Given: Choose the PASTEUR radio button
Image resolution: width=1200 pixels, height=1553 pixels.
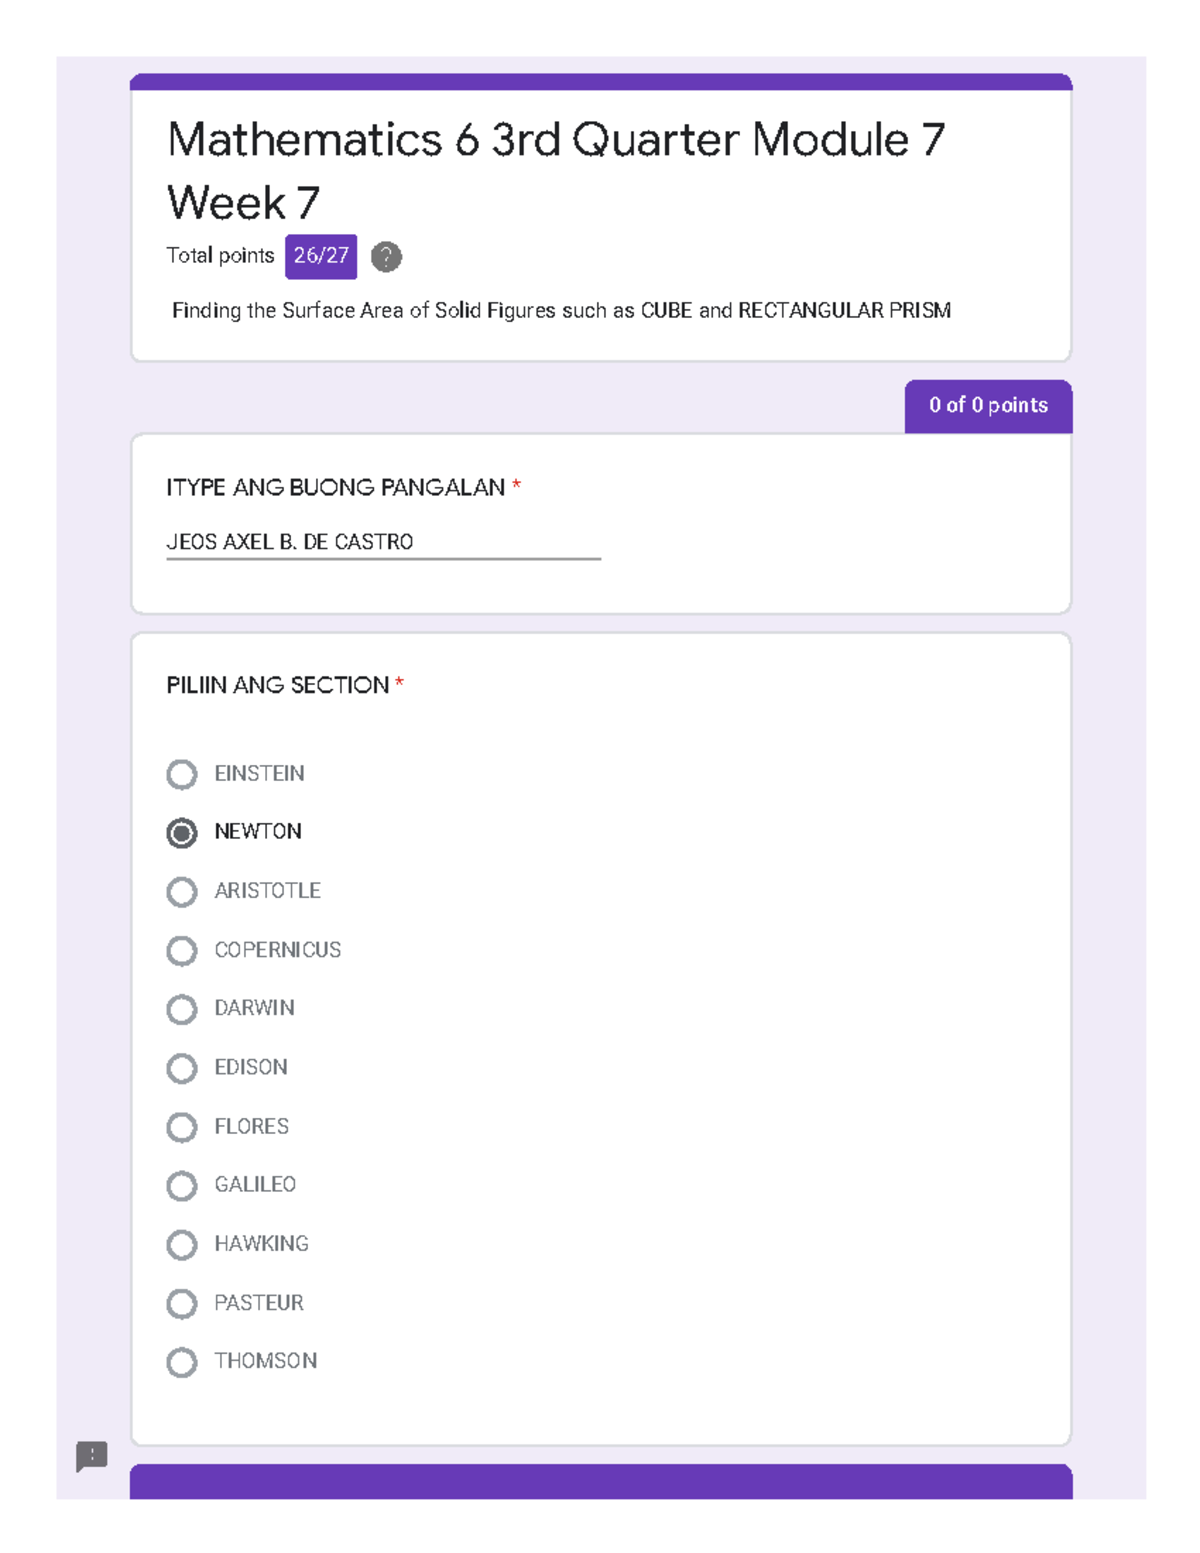Looking at the screenshot, I should [x=182, y=1303].
